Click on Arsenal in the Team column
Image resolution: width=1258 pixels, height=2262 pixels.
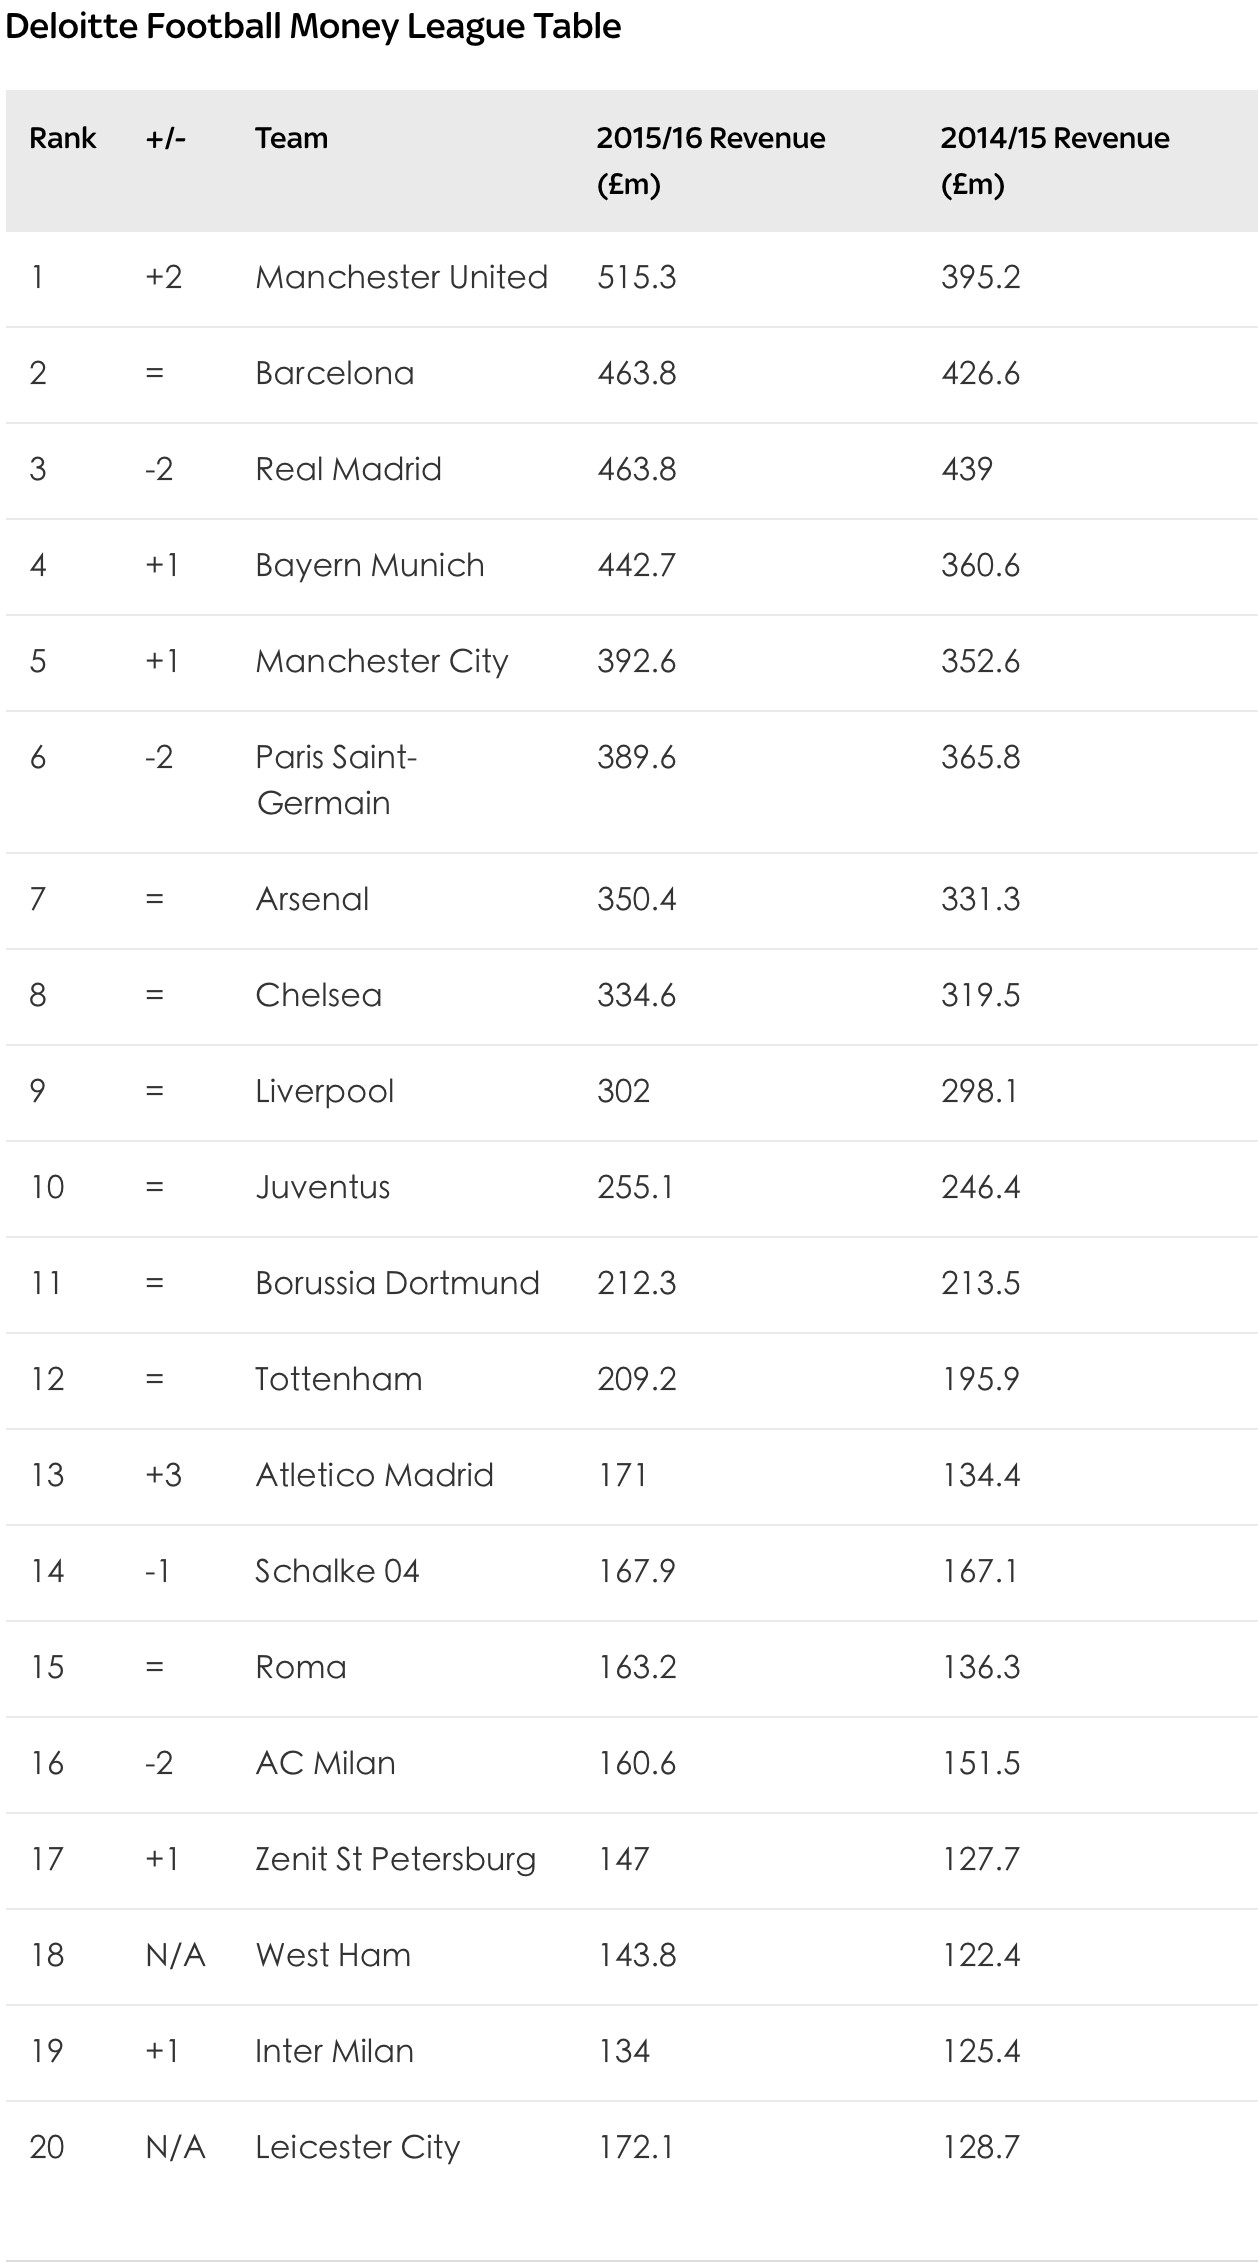pyautogui.click(x=312, y=899)
